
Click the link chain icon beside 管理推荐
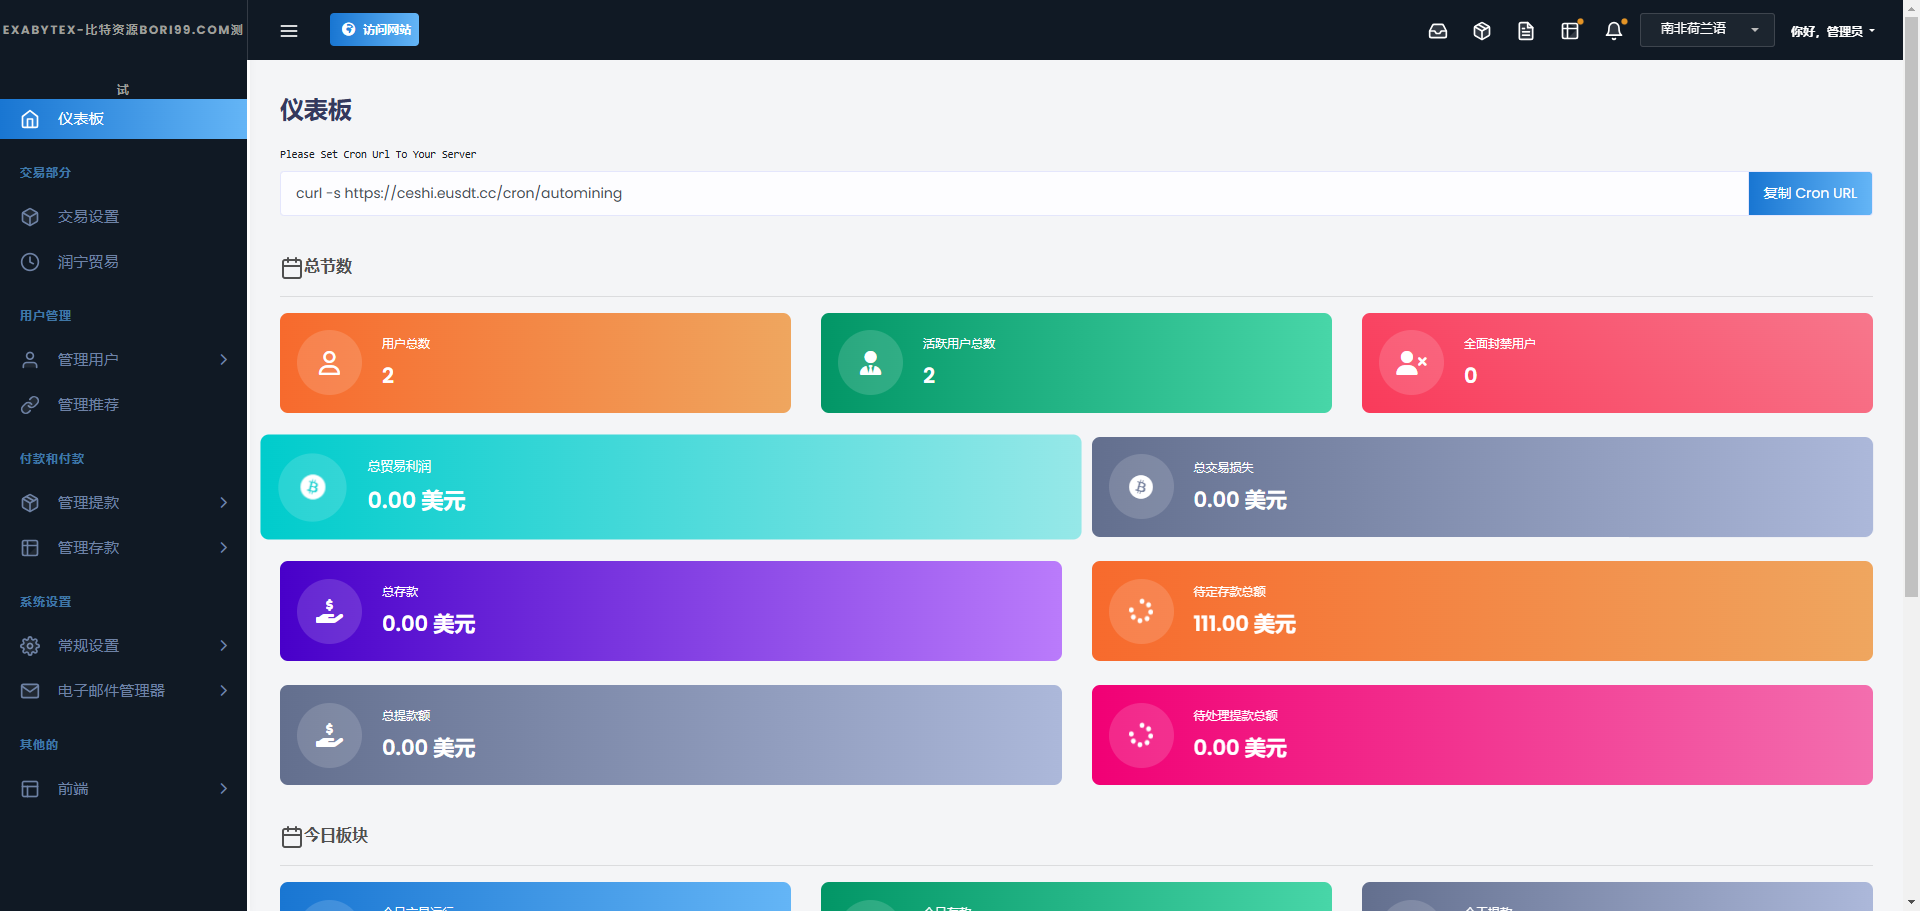tap(30, 405)
